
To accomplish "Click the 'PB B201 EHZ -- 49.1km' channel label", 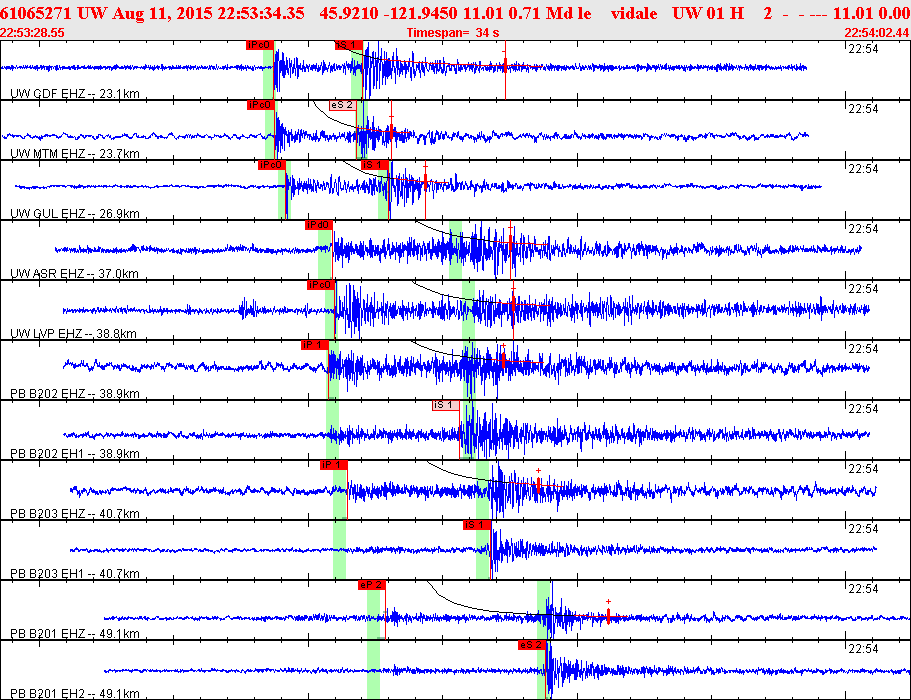I will (x=75, y=634).
